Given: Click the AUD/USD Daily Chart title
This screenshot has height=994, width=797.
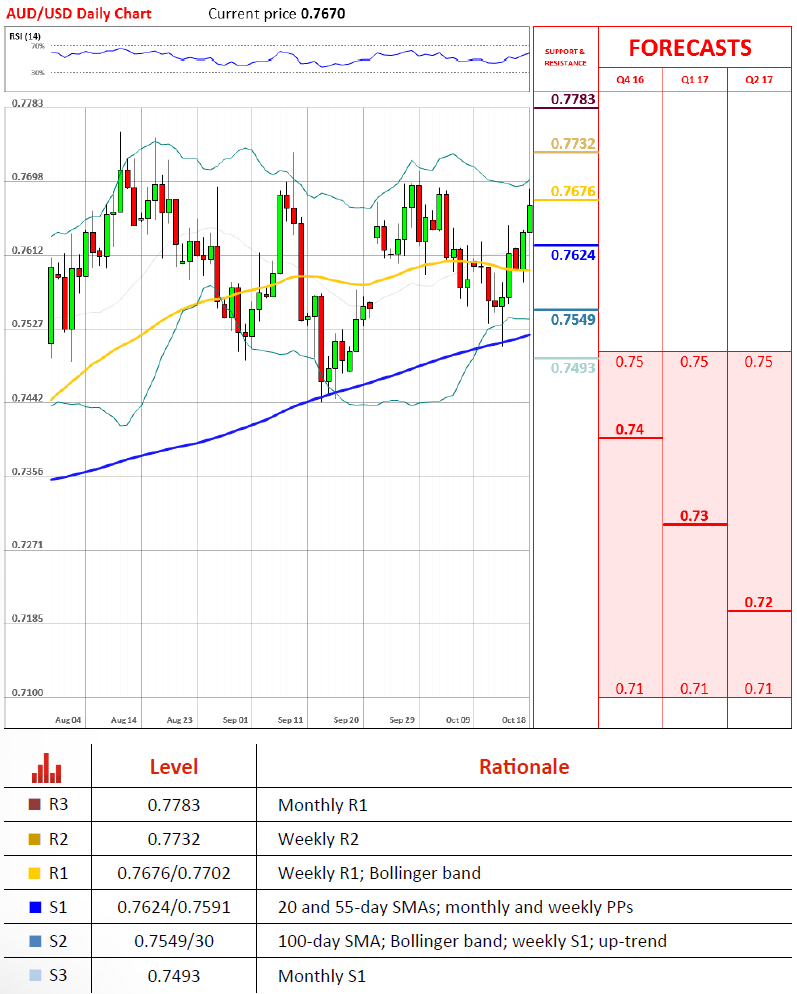Looking at the screenshot, I should (x=79, y=13).
